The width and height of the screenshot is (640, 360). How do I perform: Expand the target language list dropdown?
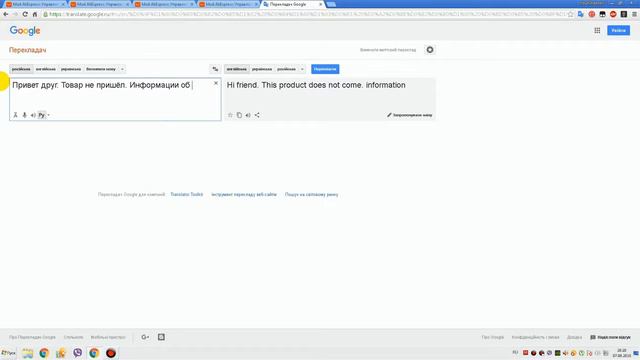(x=302, y=69)
